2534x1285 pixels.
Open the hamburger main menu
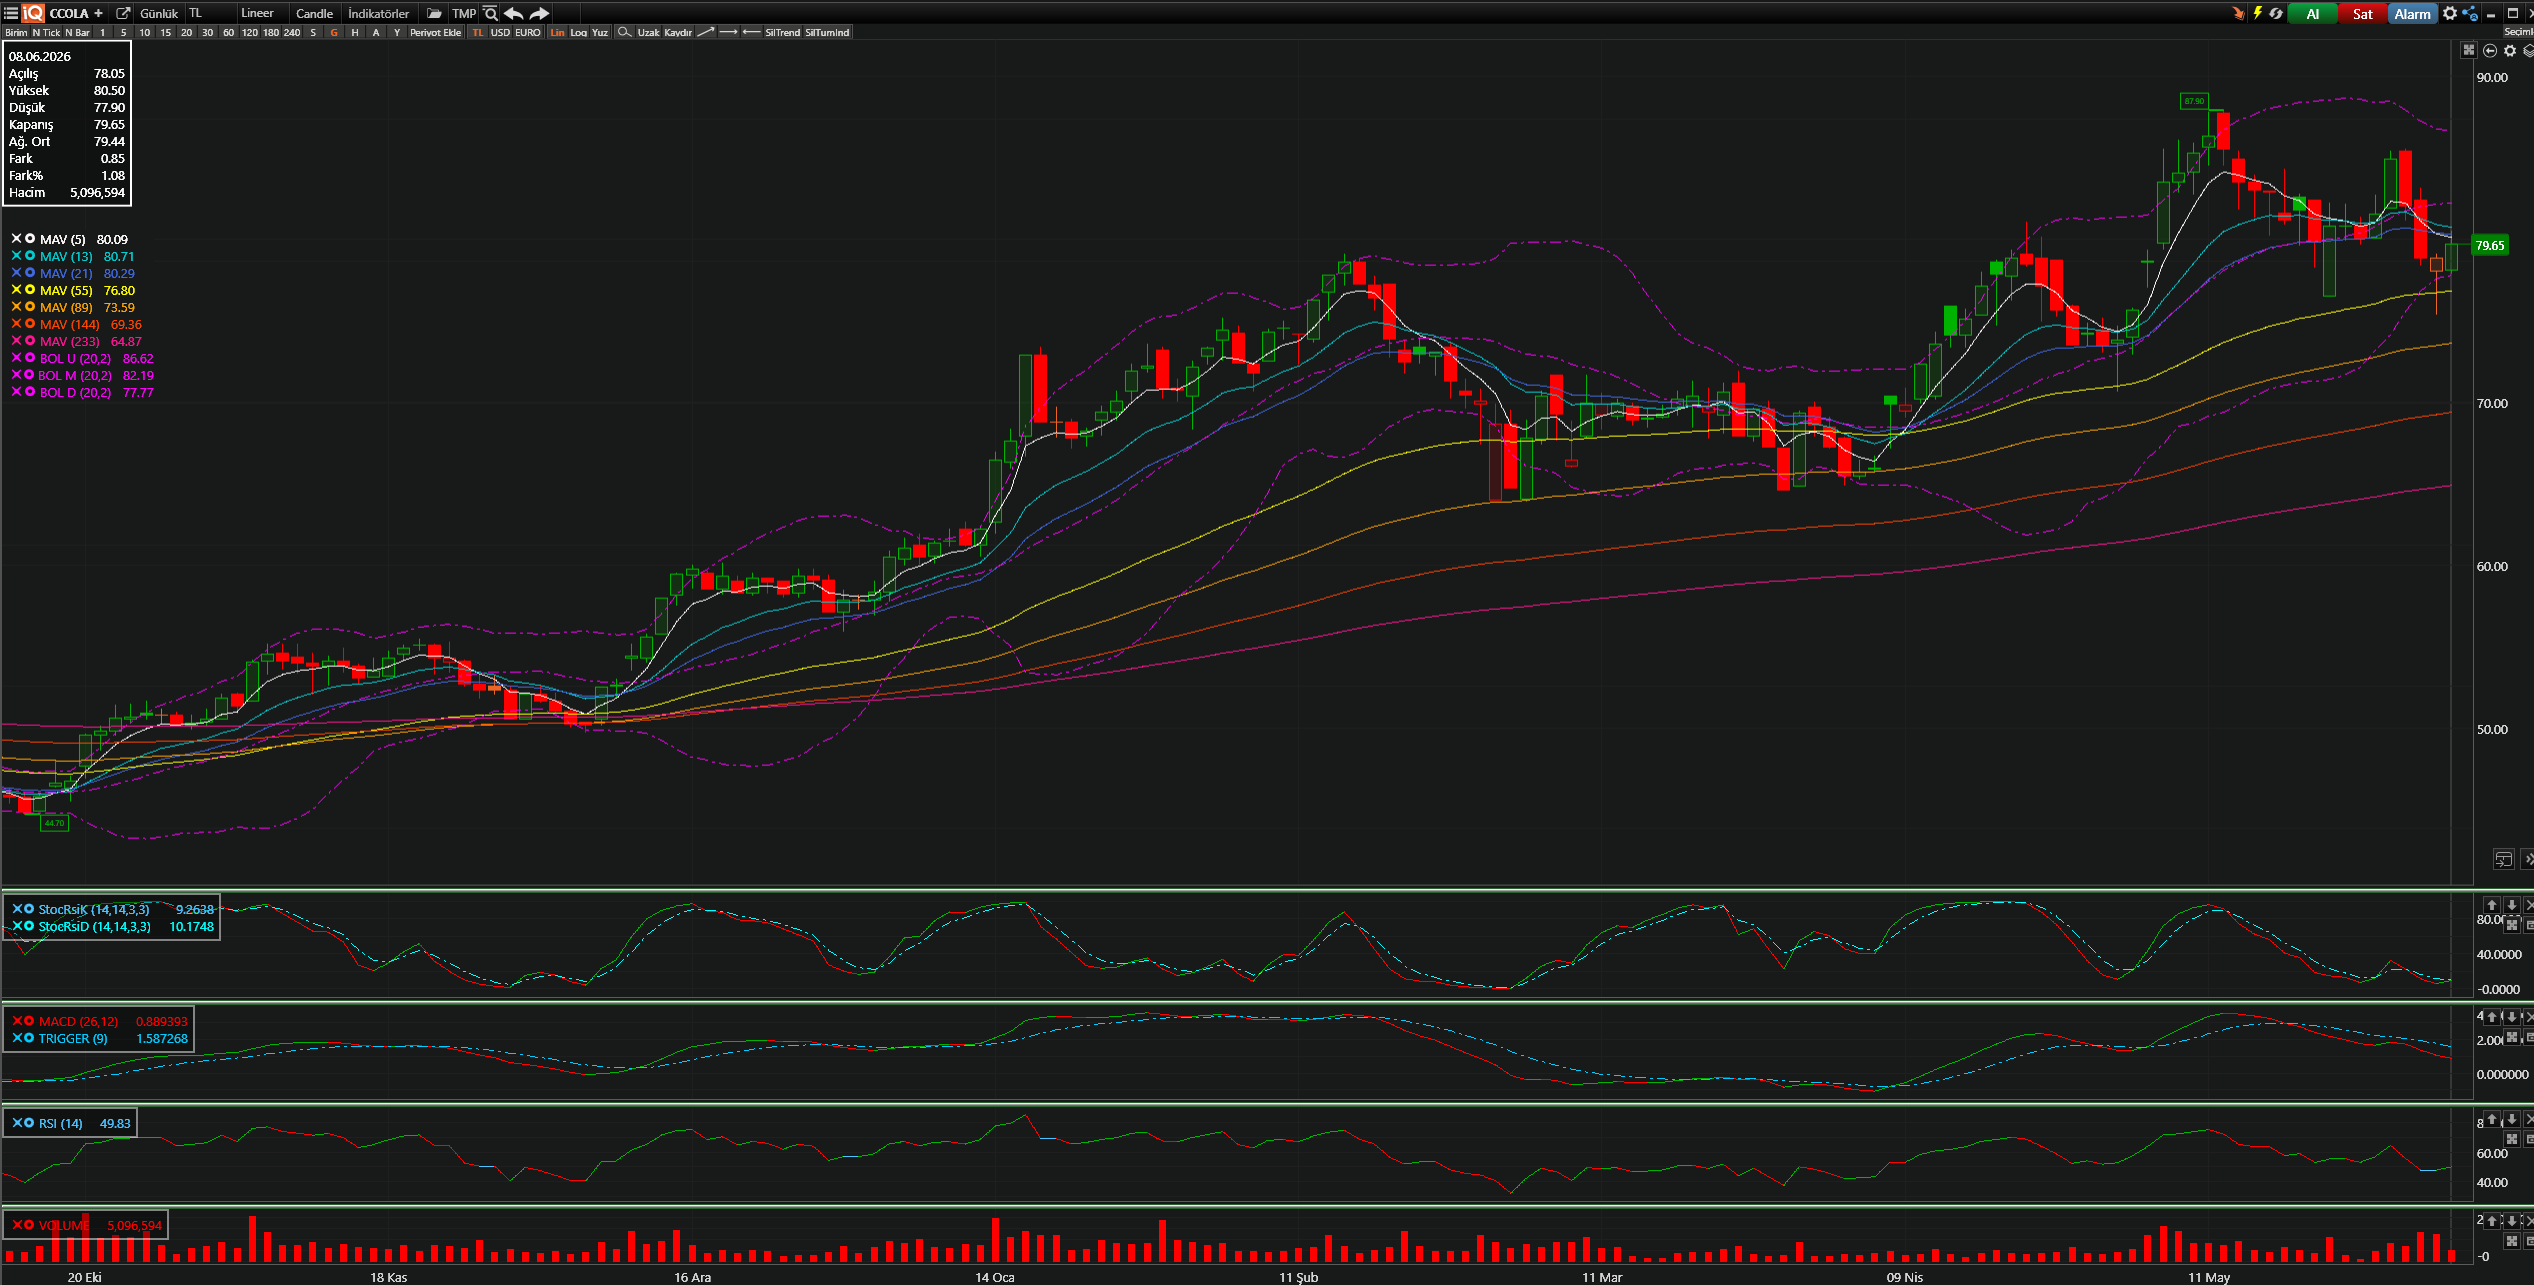click(10, 13)
